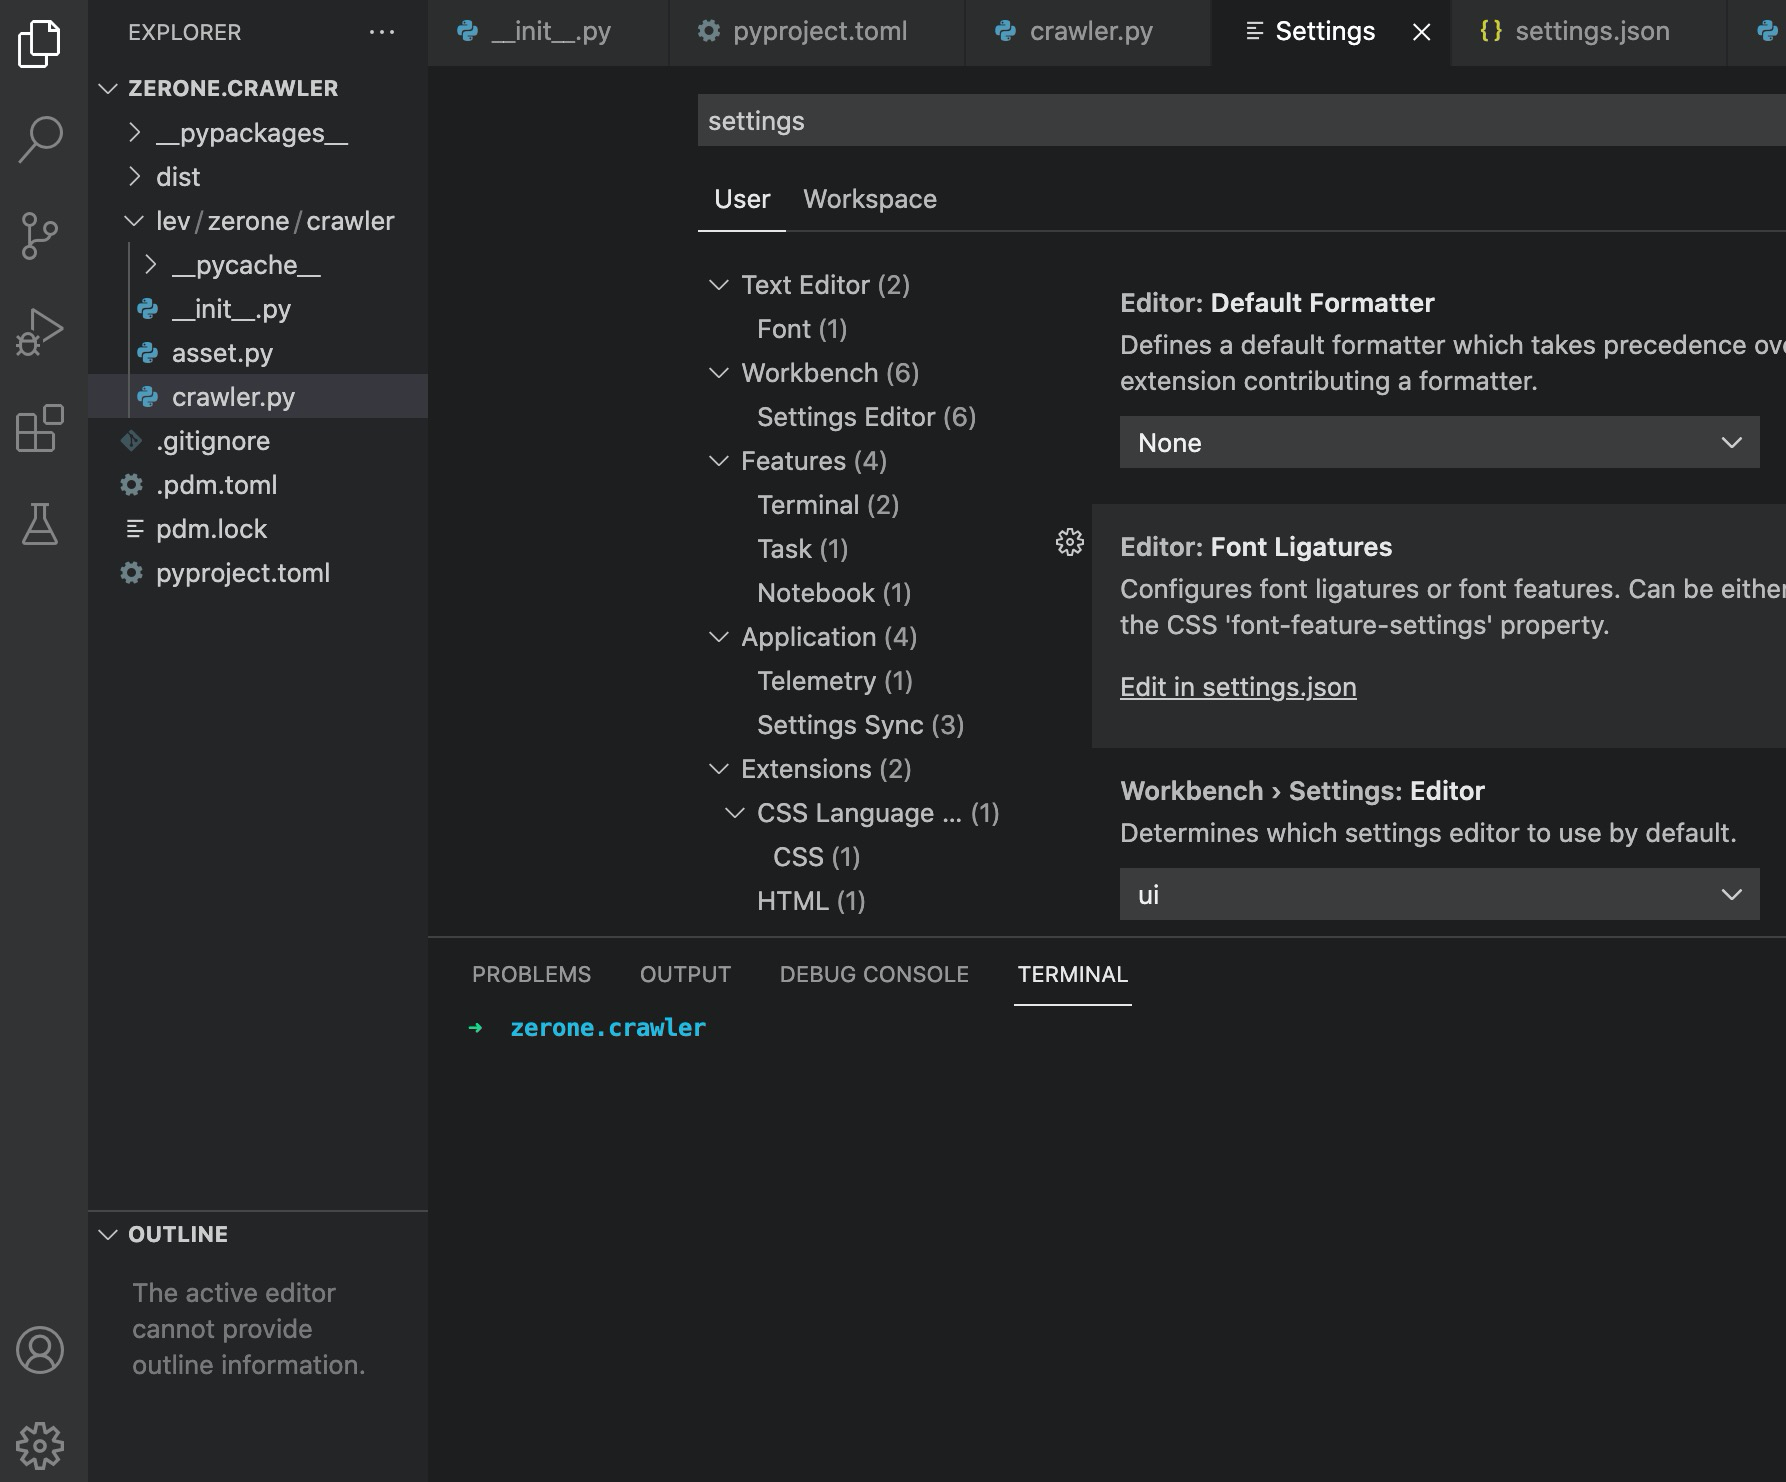Screen dimensions: 1786x1482
Task: Click the Accounts icon in activity bar
Action: [40, 1350]
